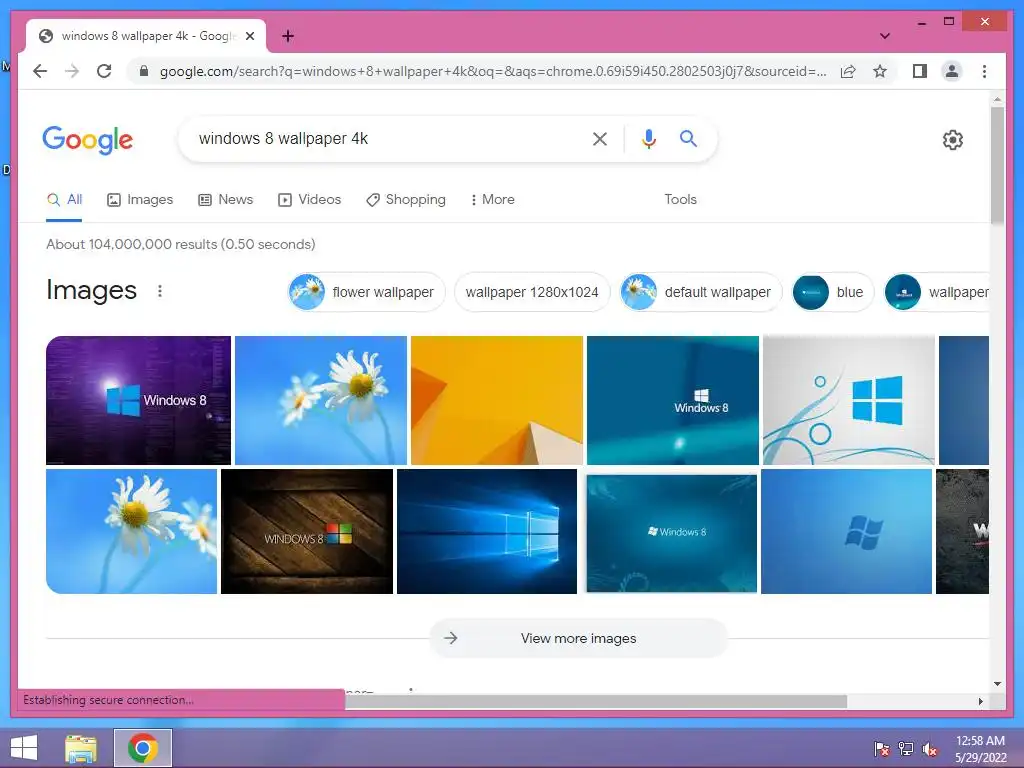Screen dimensions: 1024x768
Task: Open the Windows Start button
Action: [24, 748]
